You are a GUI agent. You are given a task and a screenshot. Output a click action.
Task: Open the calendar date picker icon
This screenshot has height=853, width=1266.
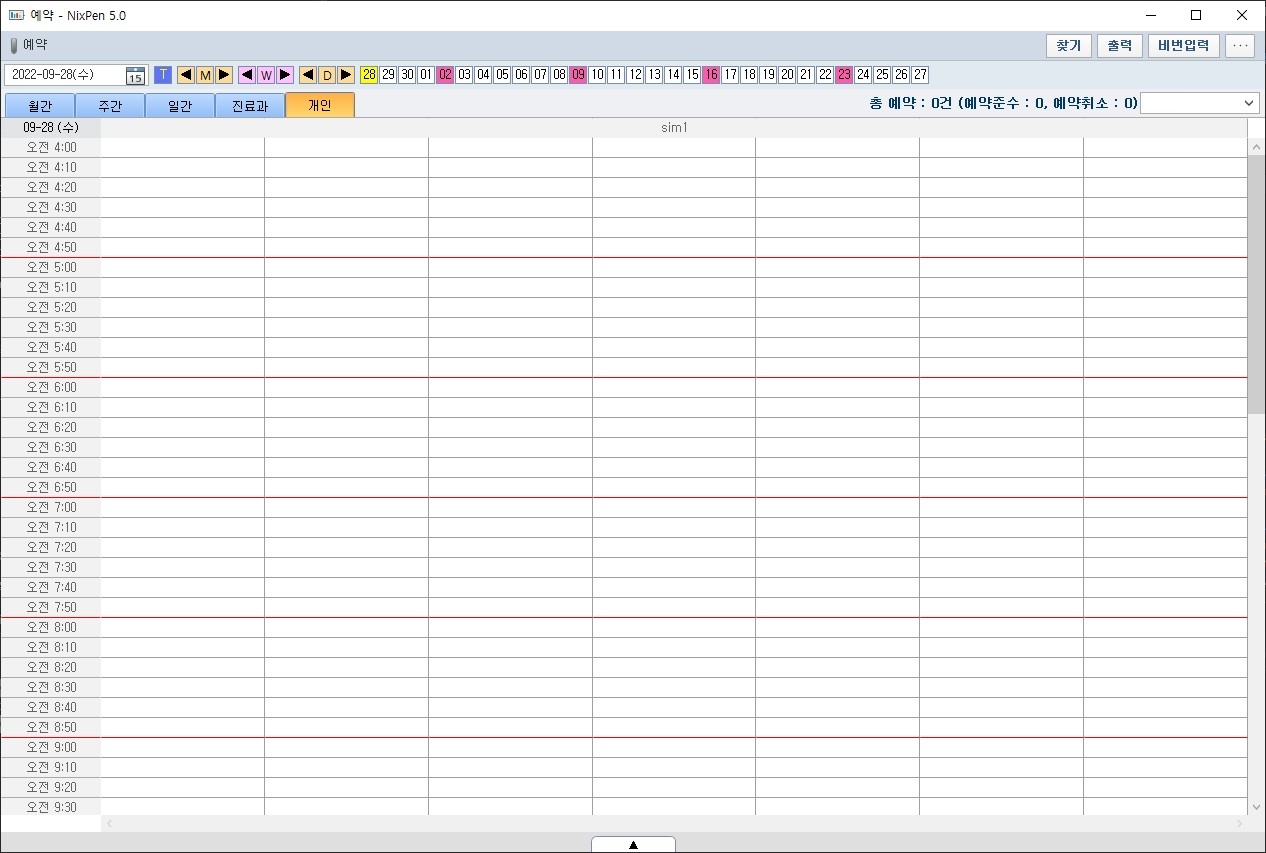[x=135, y=76]
